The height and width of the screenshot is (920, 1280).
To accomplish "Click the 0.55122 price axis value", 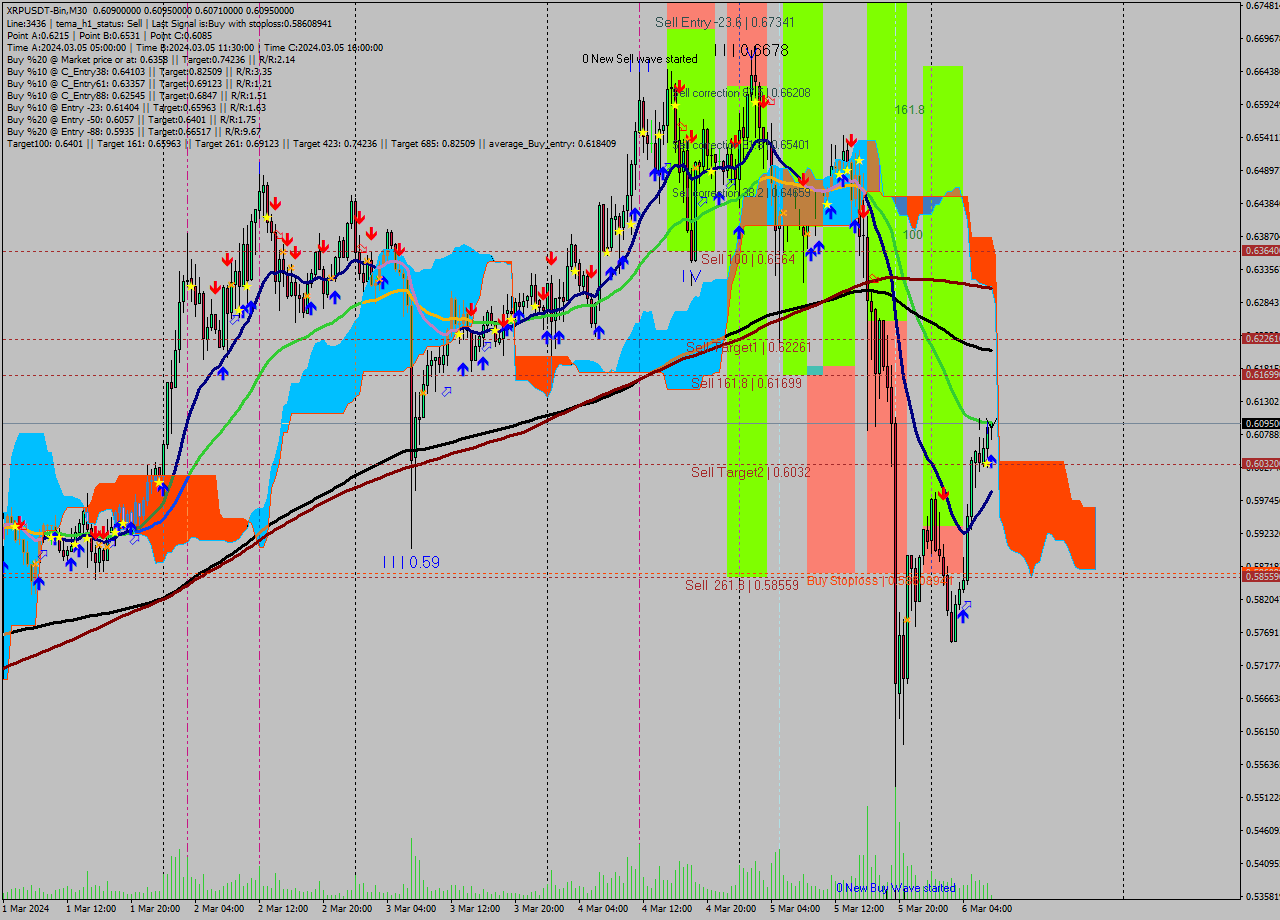I will pos(1262,797).
